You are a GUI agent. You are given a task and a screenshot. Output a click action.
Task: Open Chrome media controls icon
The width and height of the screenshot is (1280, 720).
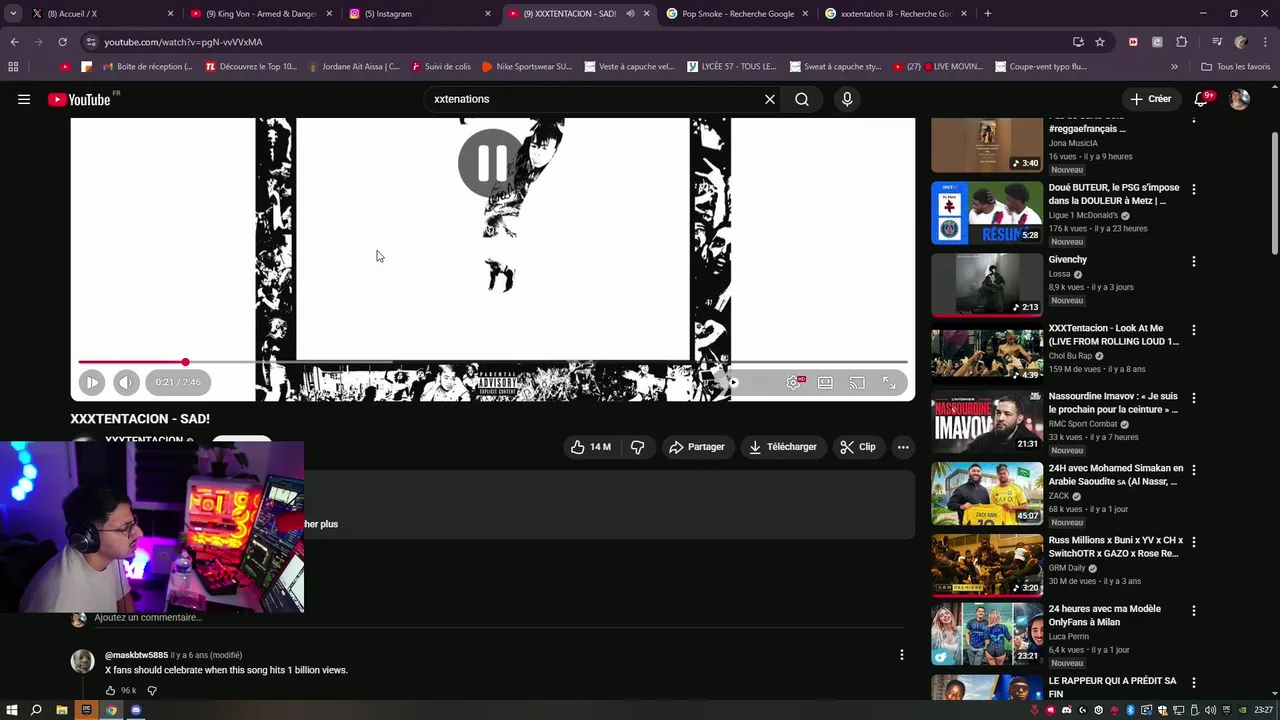pos(1216,42)
